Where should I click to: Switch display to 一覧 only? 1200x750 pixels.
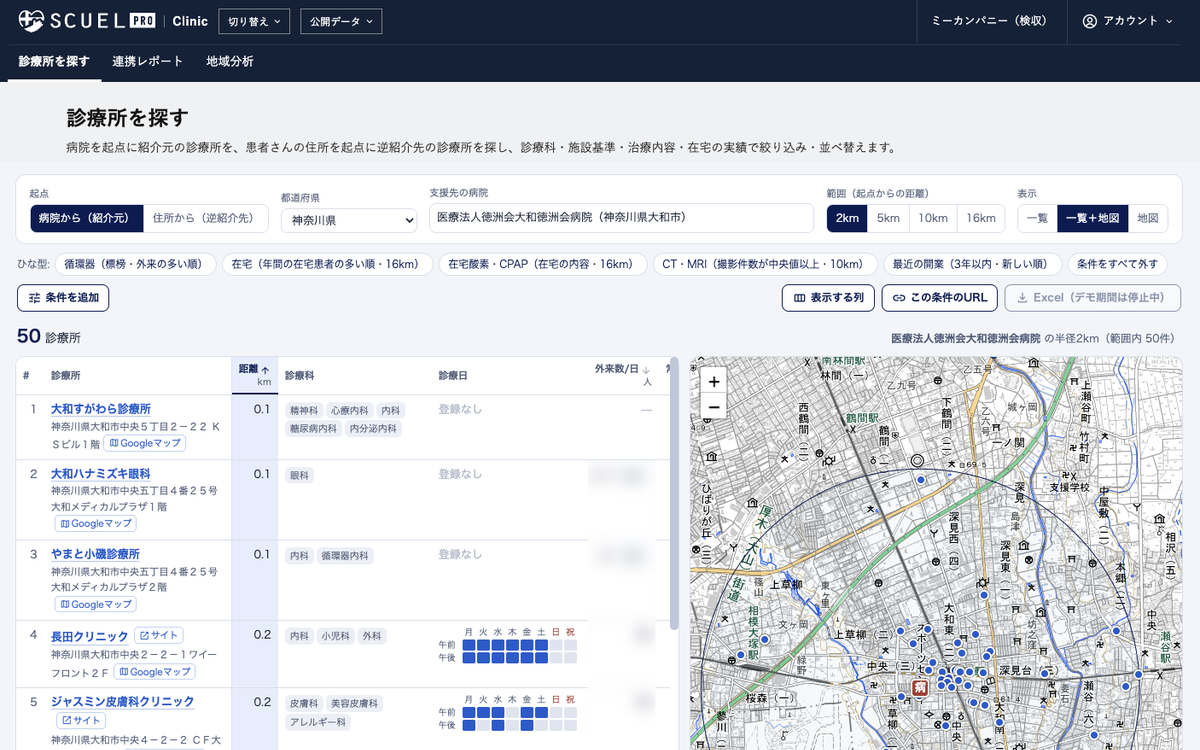pos(1037,218)
